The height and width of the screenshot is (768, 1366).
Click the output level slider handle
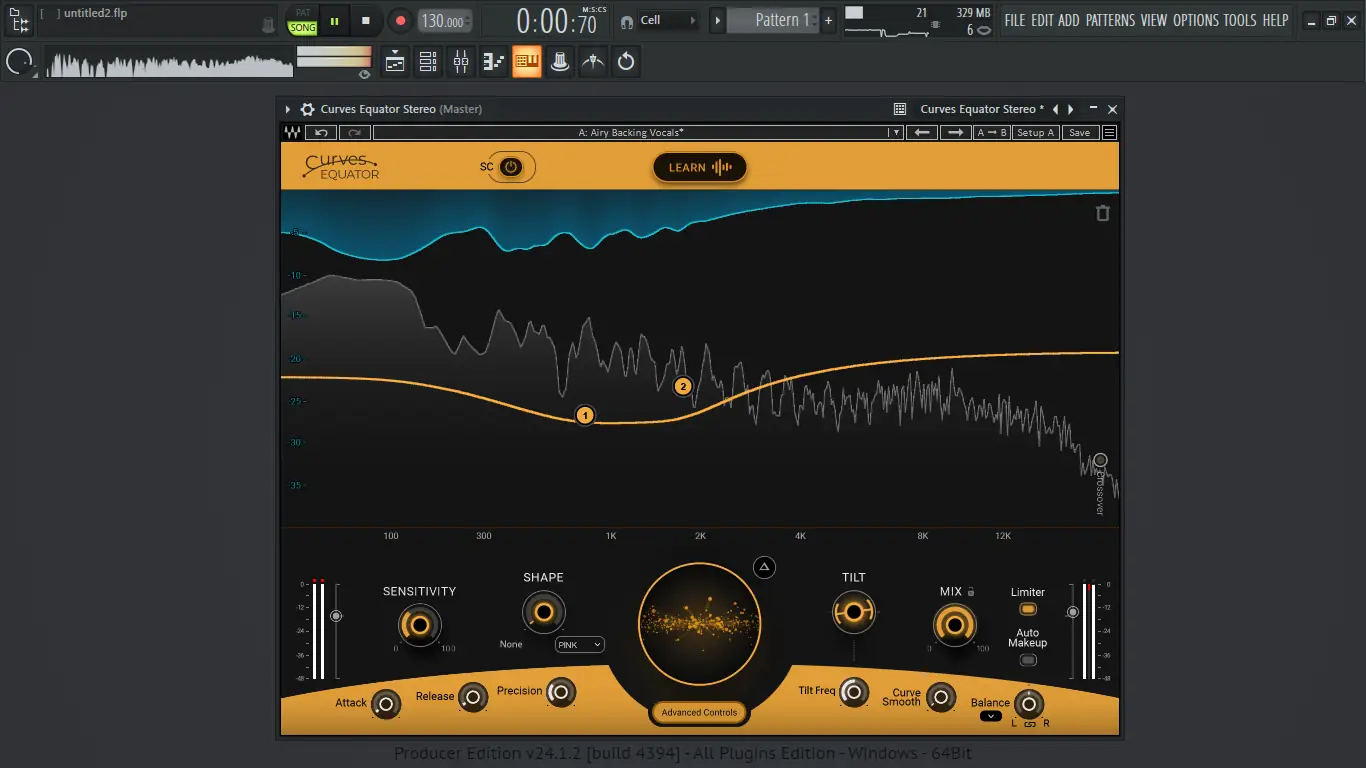1073,612
